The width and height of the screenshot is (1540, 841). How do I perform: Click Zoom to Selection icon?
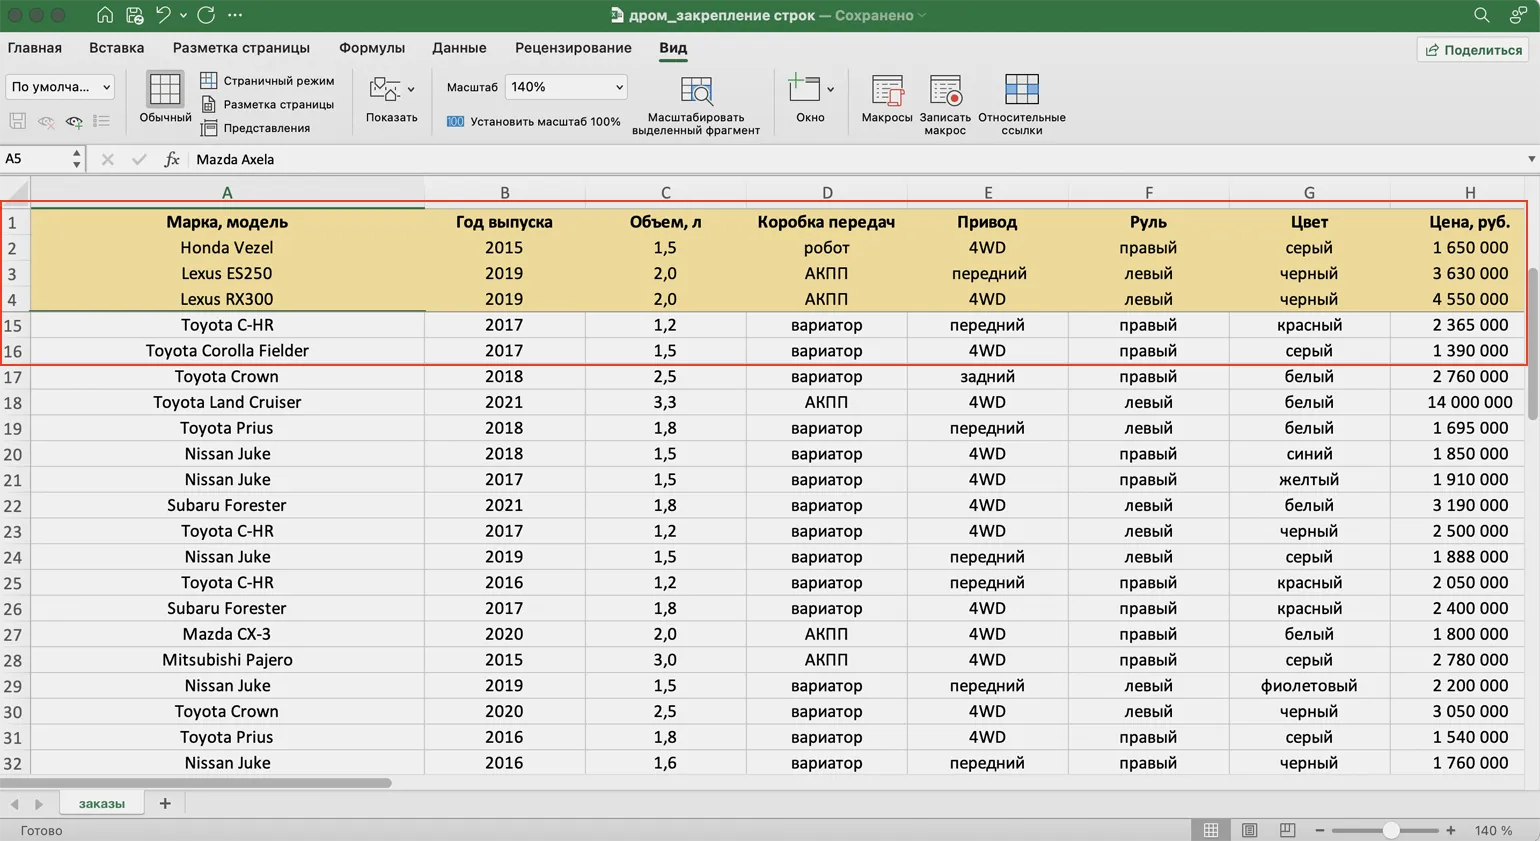coord(695,91)
